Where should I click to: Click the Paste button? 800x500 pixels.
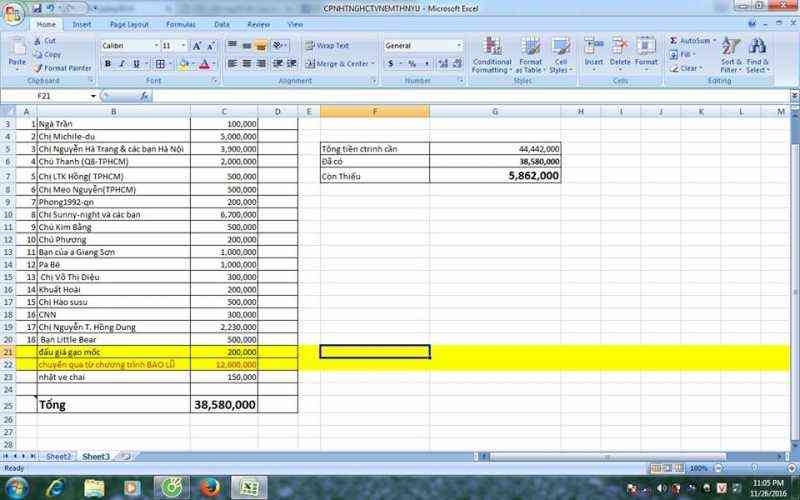click(17, 52)
